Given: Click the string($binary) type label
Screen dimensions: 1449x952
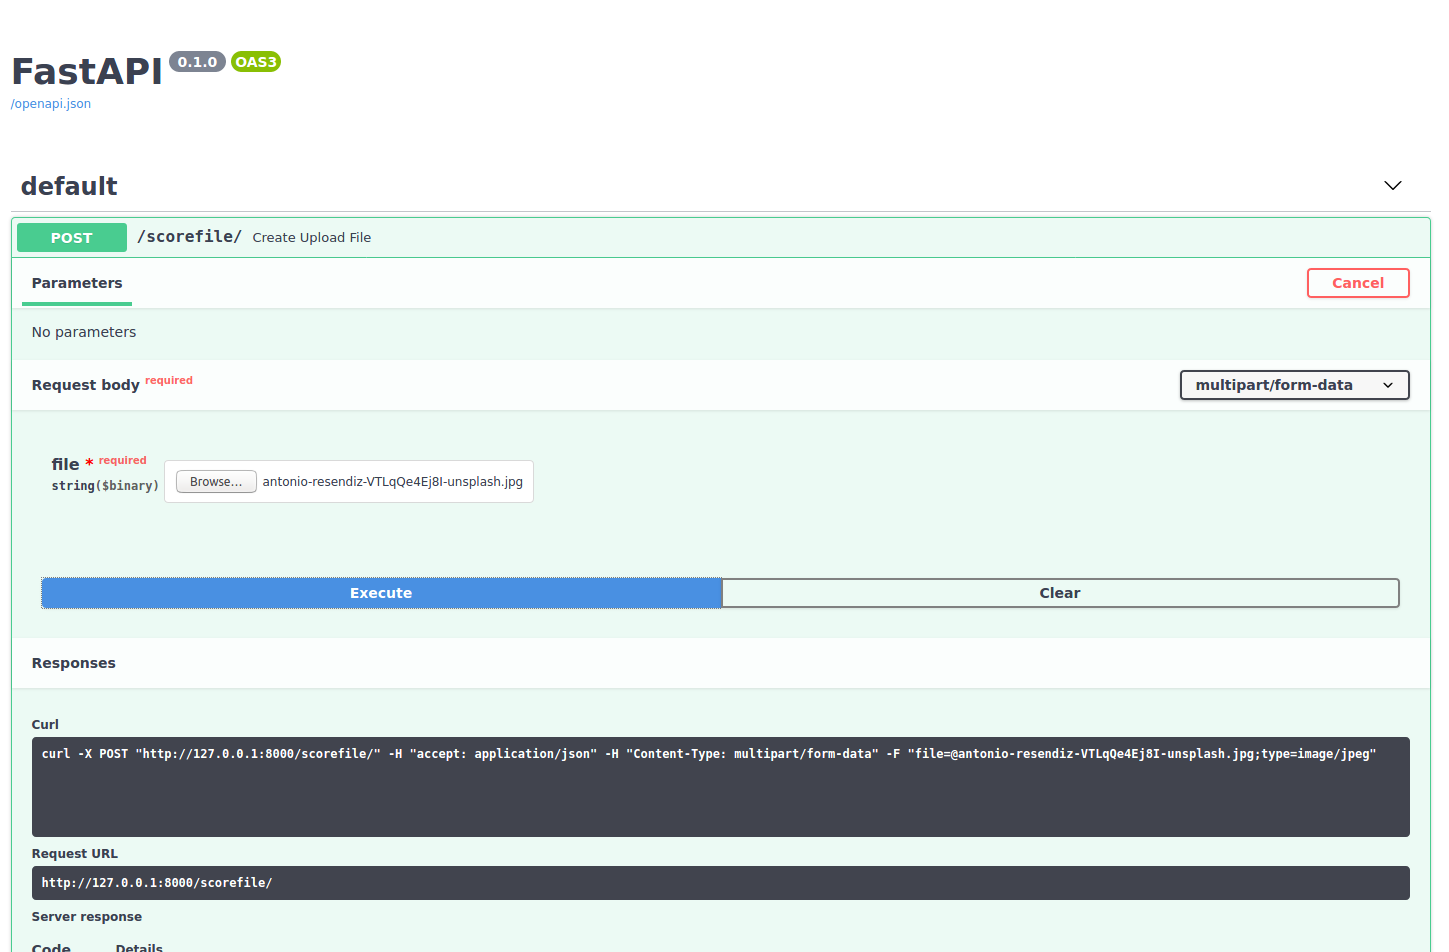Looking at the screenshot, I should pyautogui.click(x=105, y=486).
